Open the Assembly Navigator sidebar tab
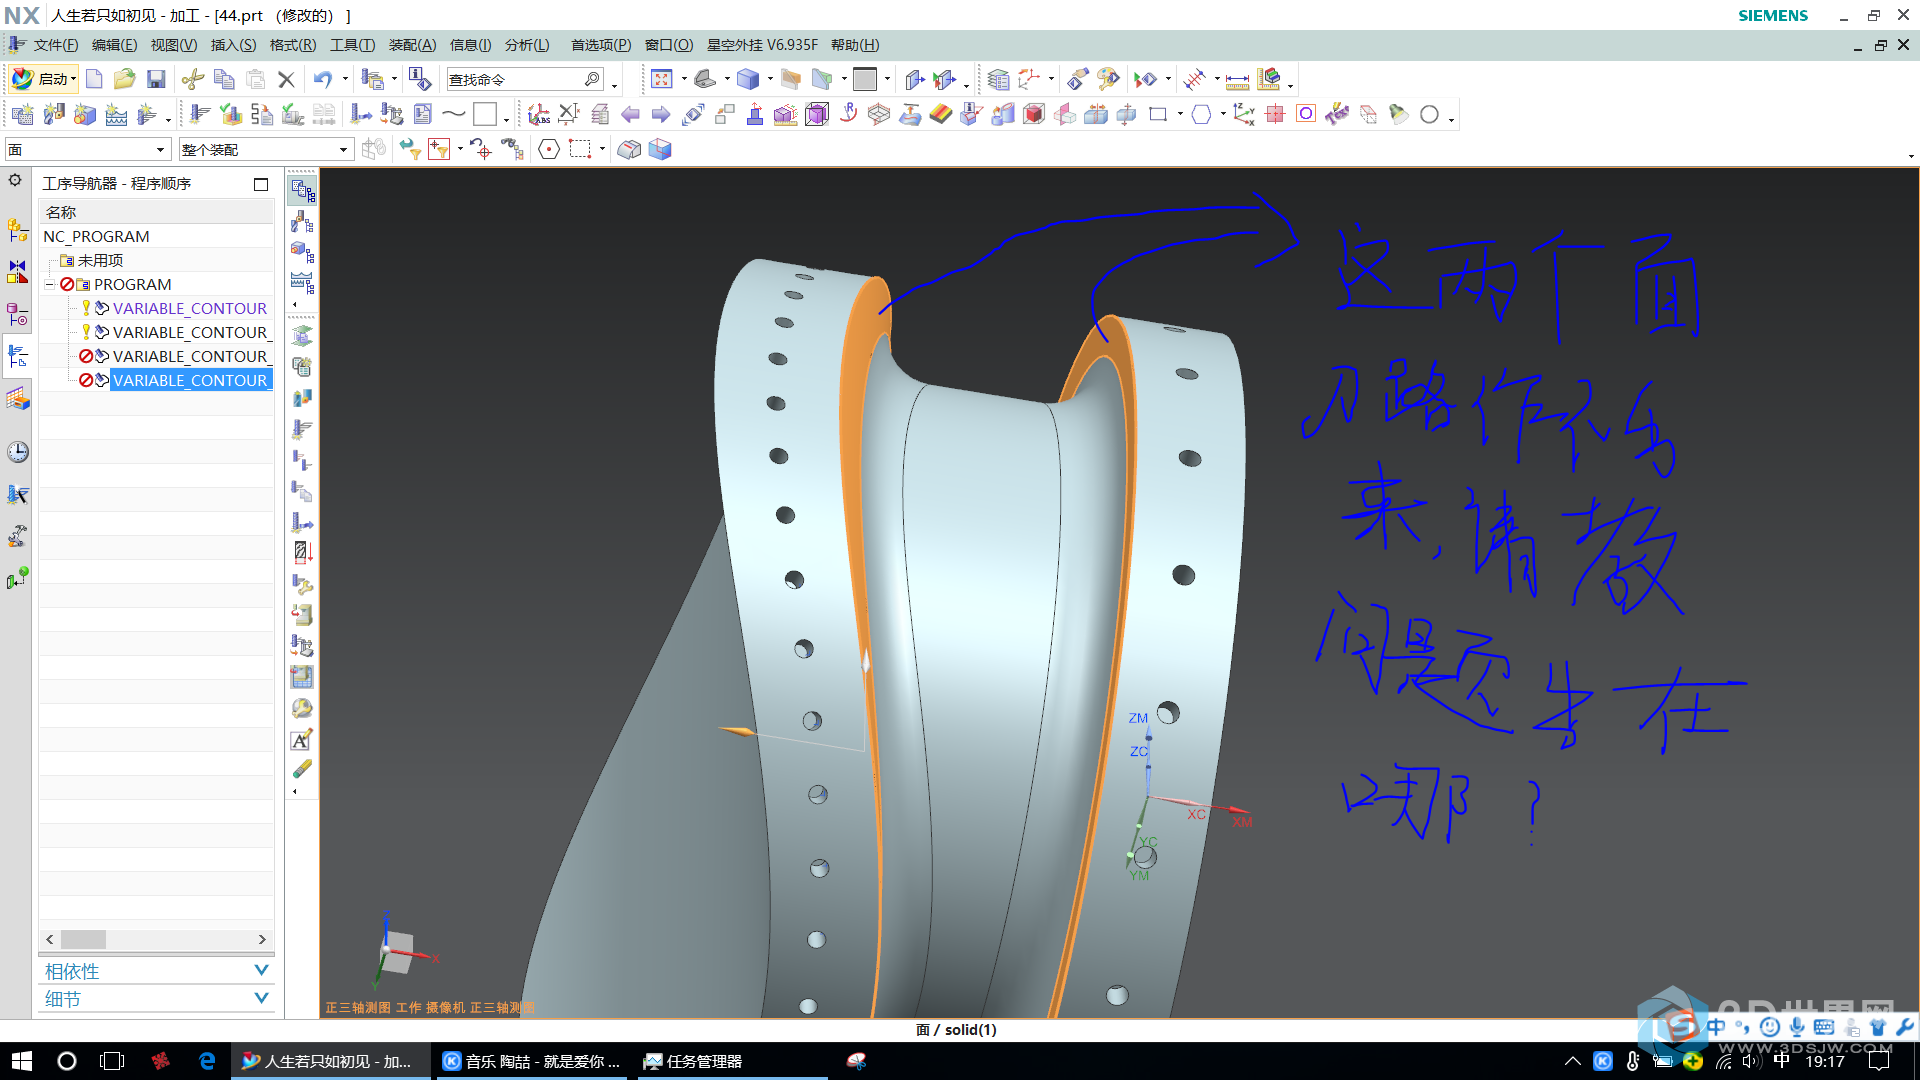 (17, 230)
